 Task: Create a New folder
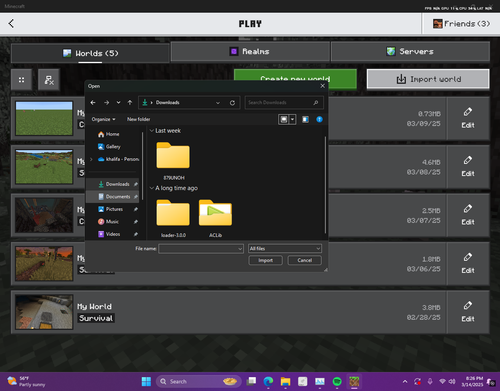point(139,119)
